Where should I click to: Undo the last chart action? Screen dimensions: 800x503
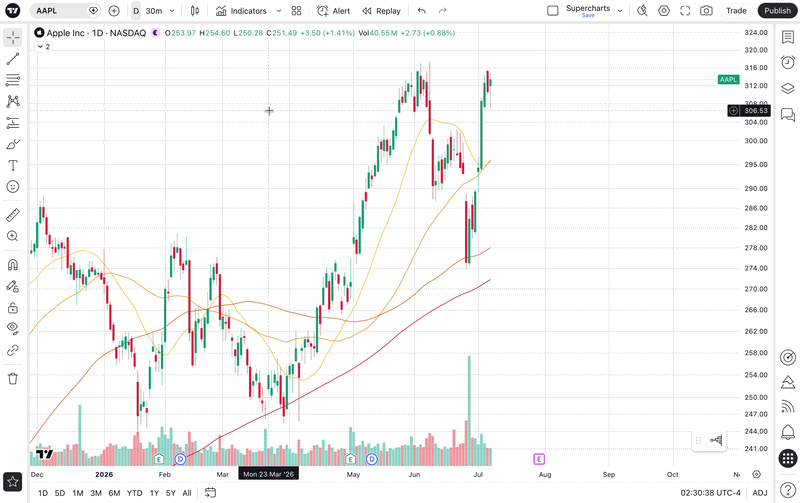421,11
